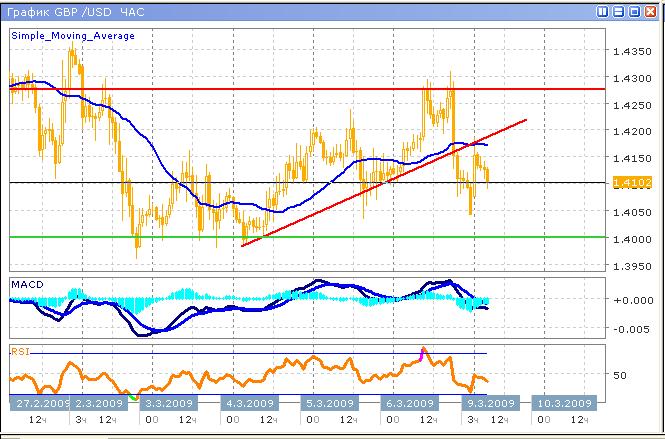
Task: Select the RSI panel label
Action: 20,351
